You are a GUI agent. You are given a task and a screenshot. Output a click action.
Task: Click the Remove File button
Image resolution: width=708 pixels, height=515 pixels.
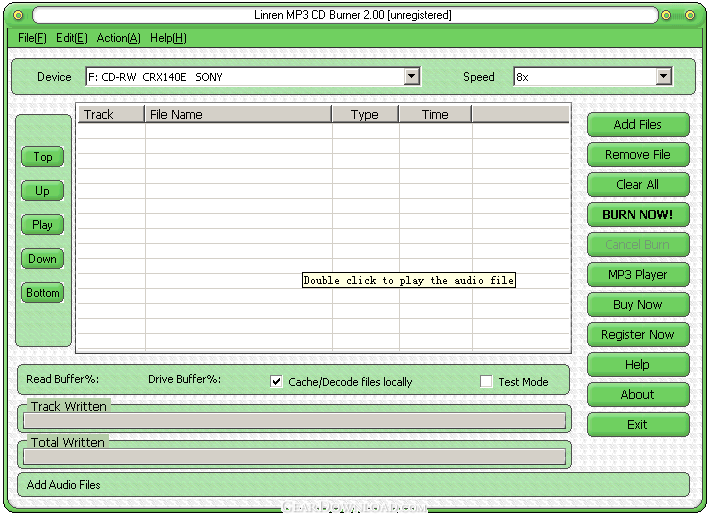point(638,154)
